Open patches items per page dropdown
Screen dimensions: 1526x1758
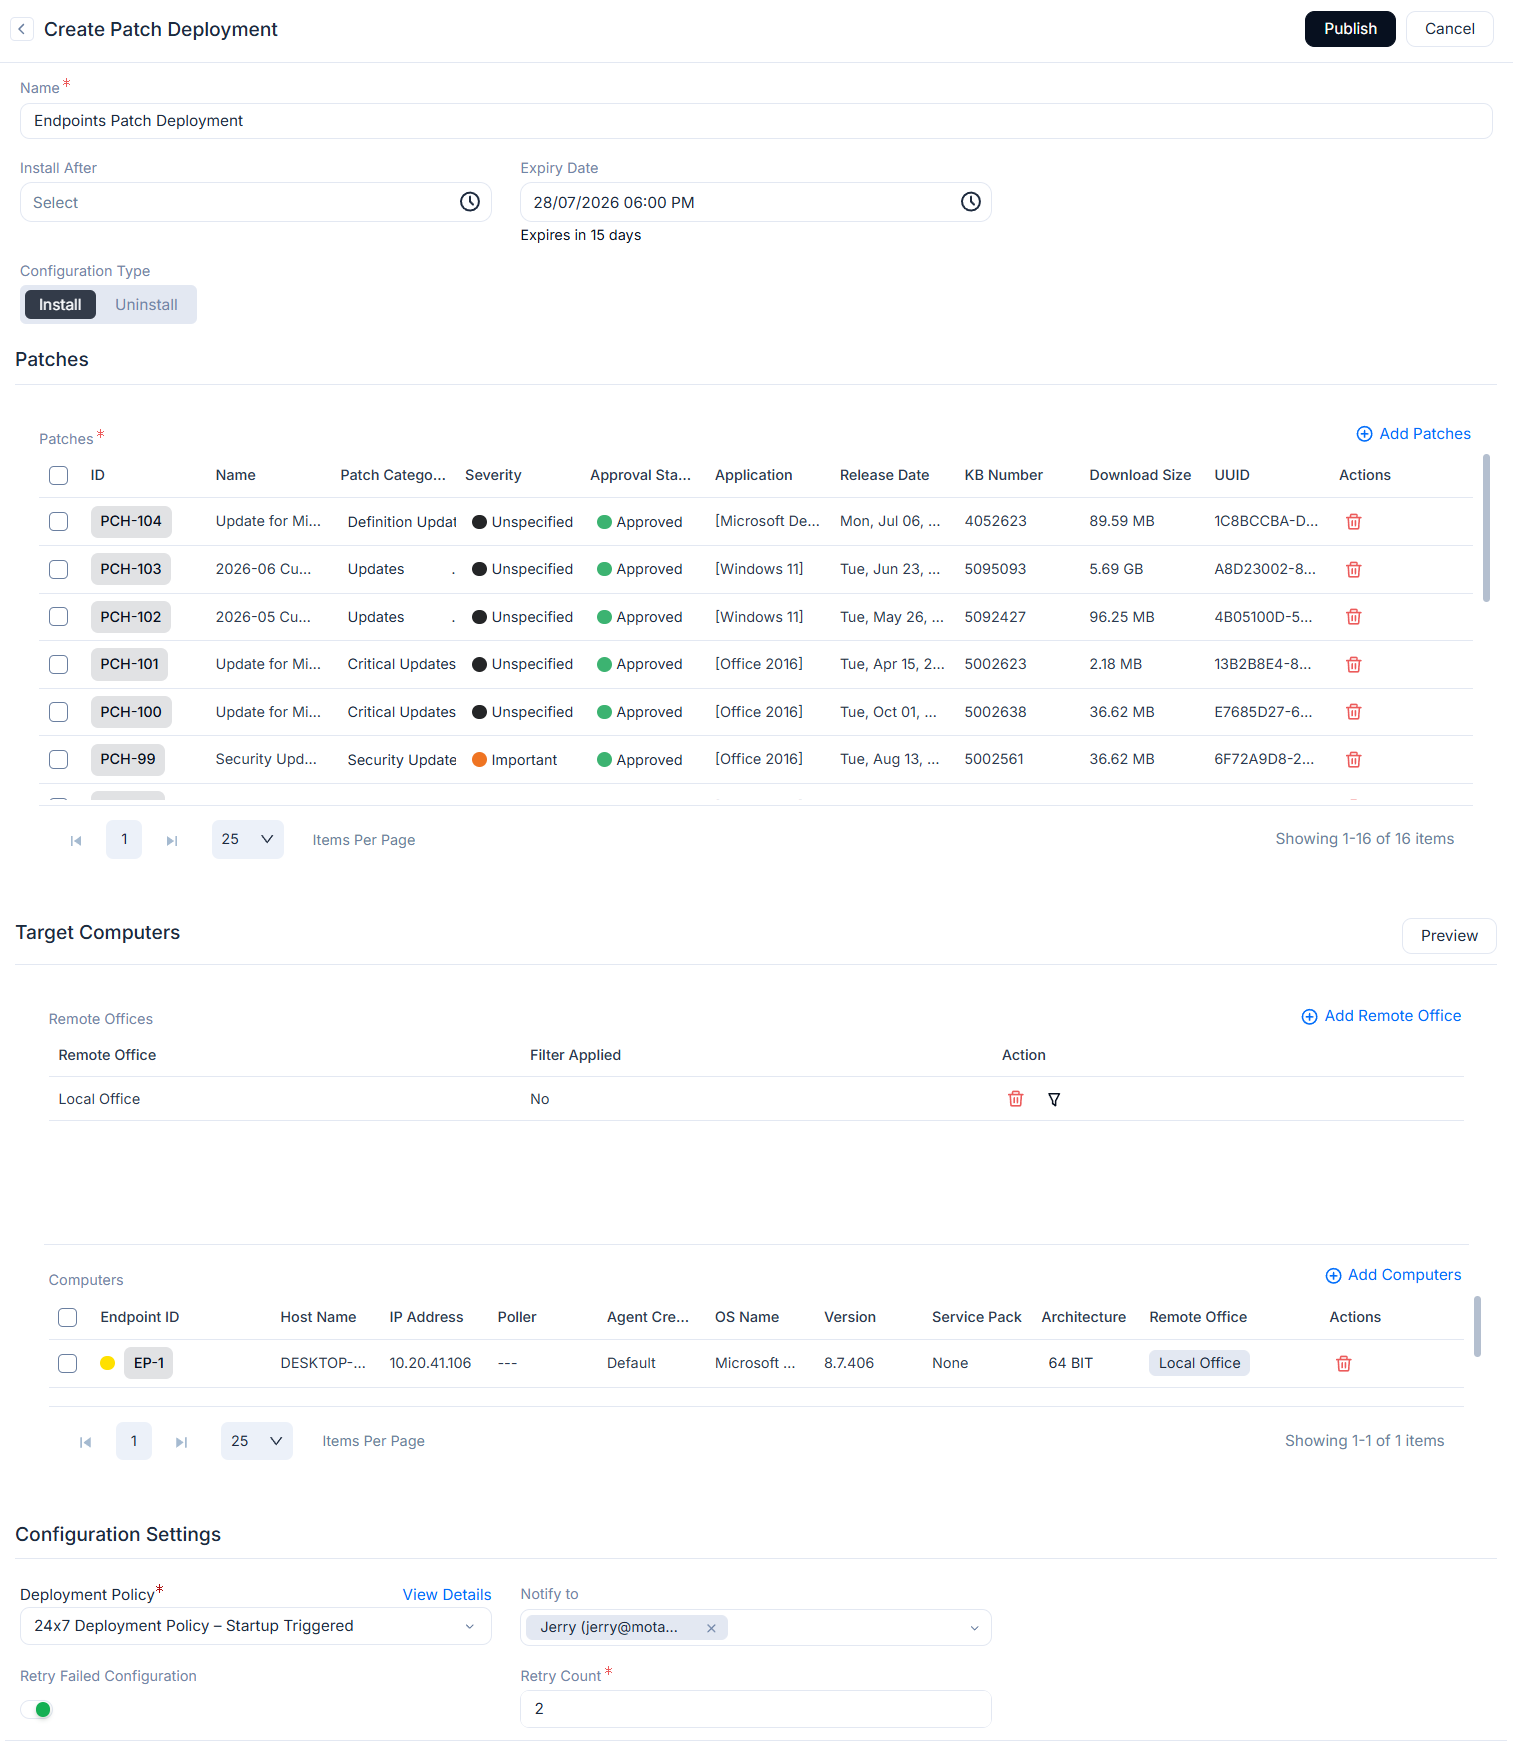point(247,840)
